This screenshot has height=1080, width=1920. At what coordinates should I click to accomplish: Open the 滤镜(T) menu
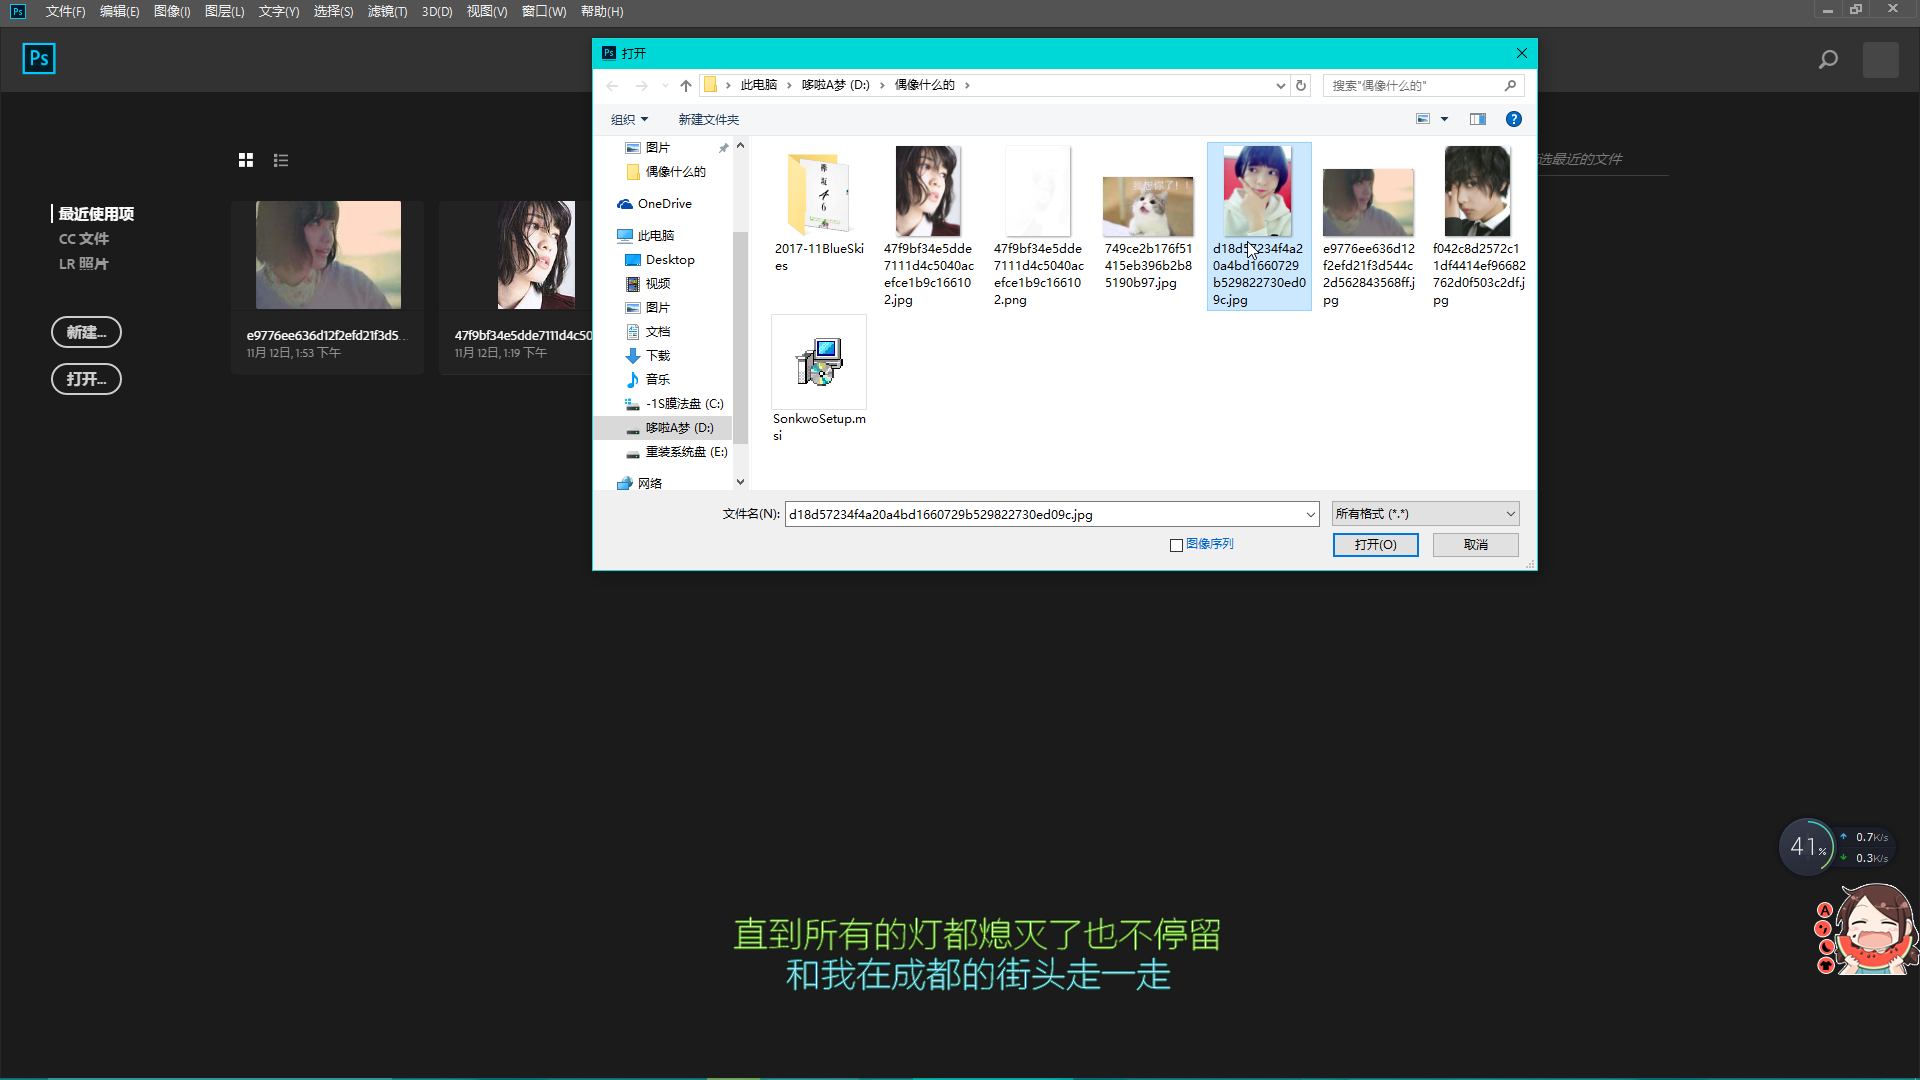[387, 11]
